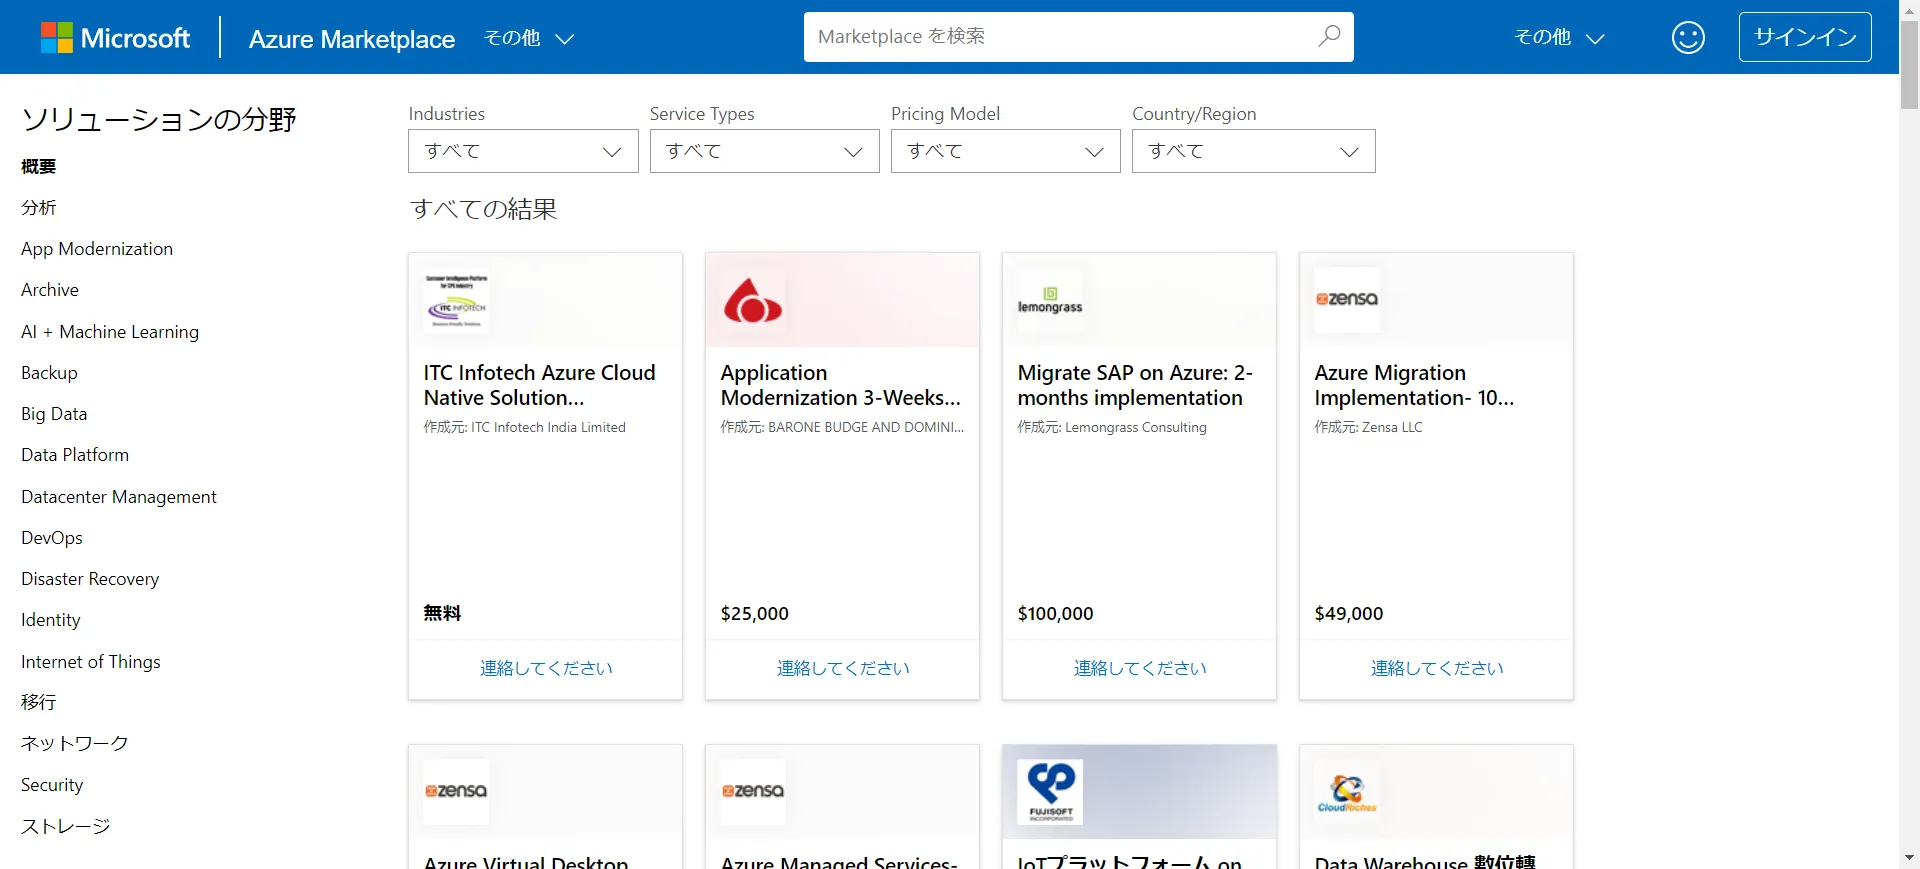Click the $25,000 price text

(x=754, y=614)
